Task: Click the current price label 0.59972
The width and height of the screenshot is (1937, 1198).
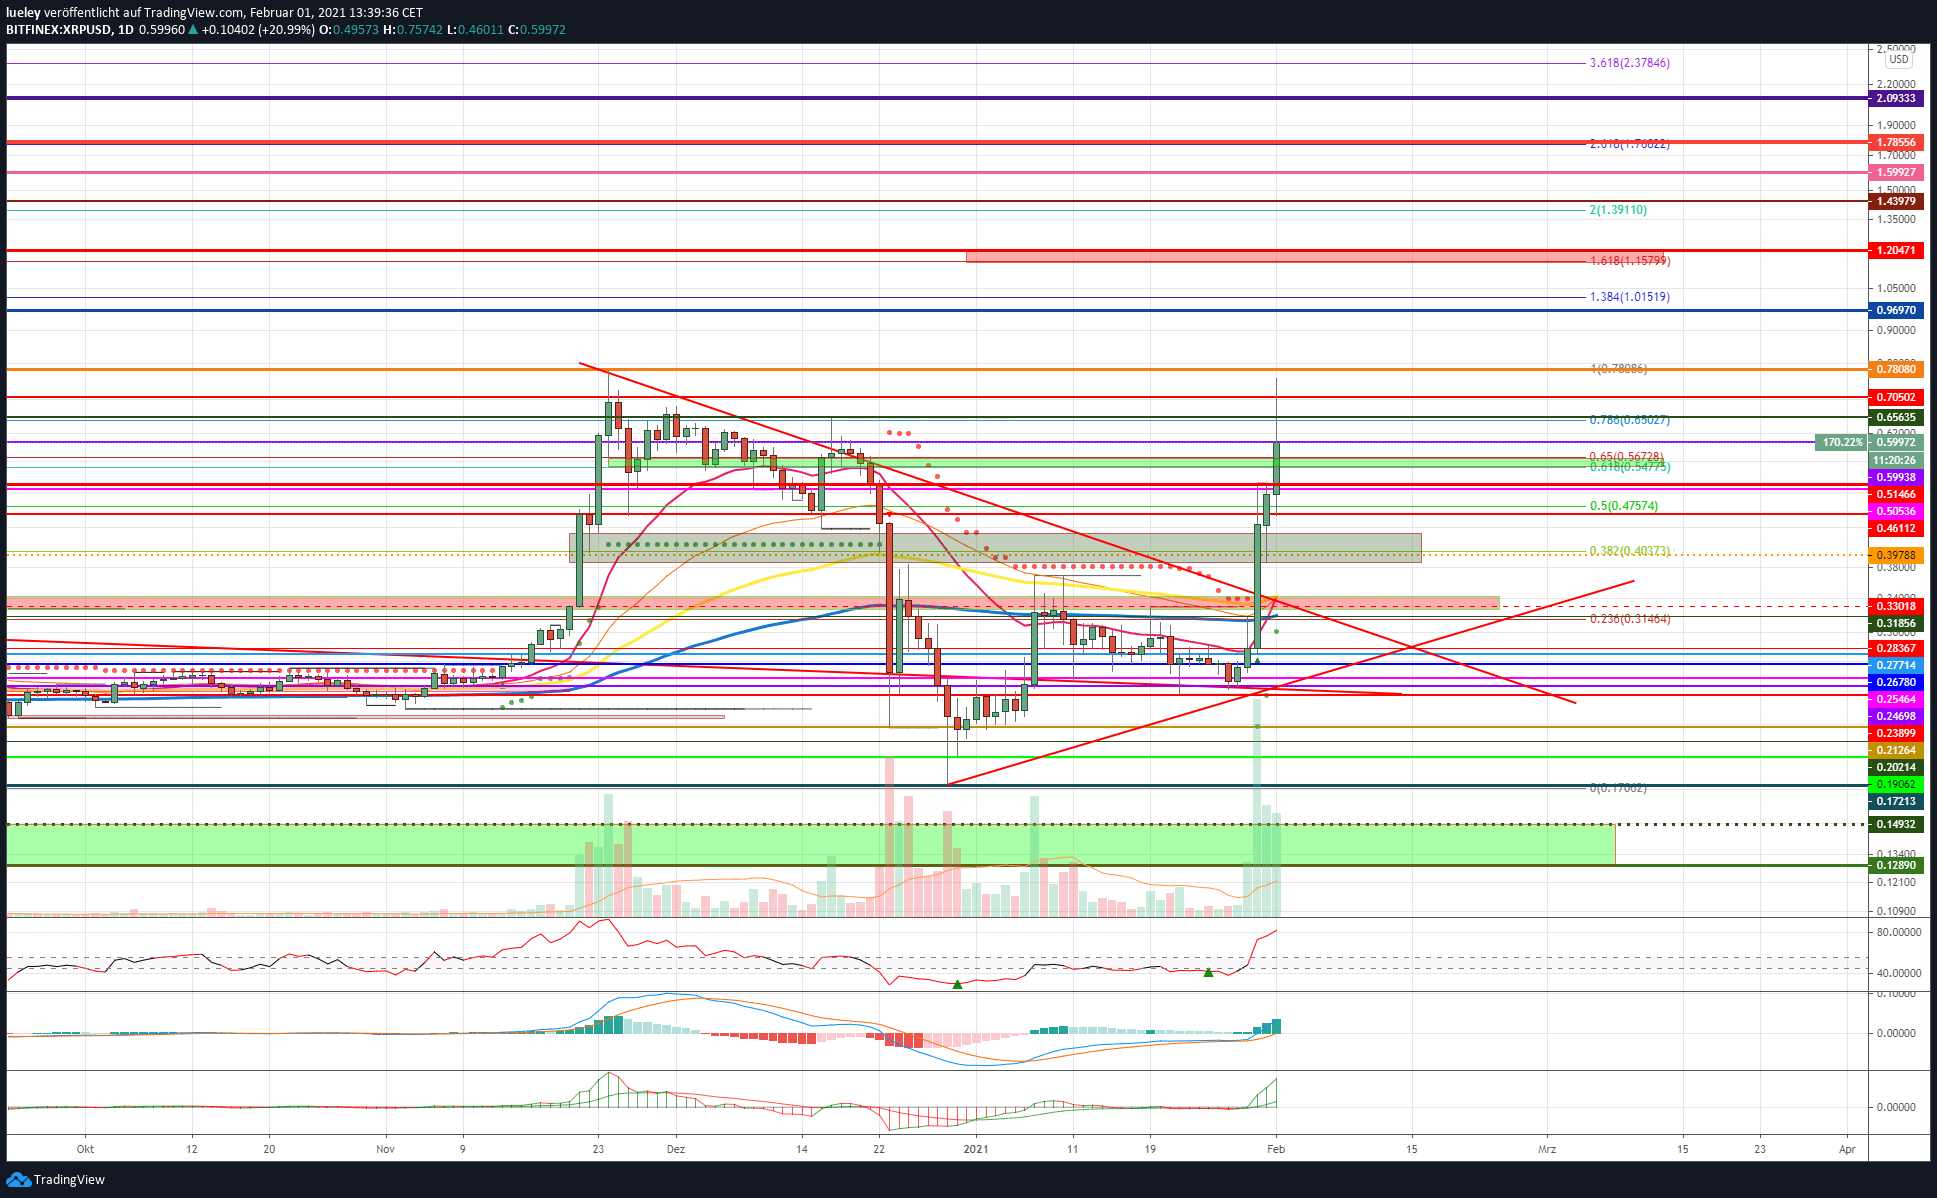Action: (x=1895, y=442)
